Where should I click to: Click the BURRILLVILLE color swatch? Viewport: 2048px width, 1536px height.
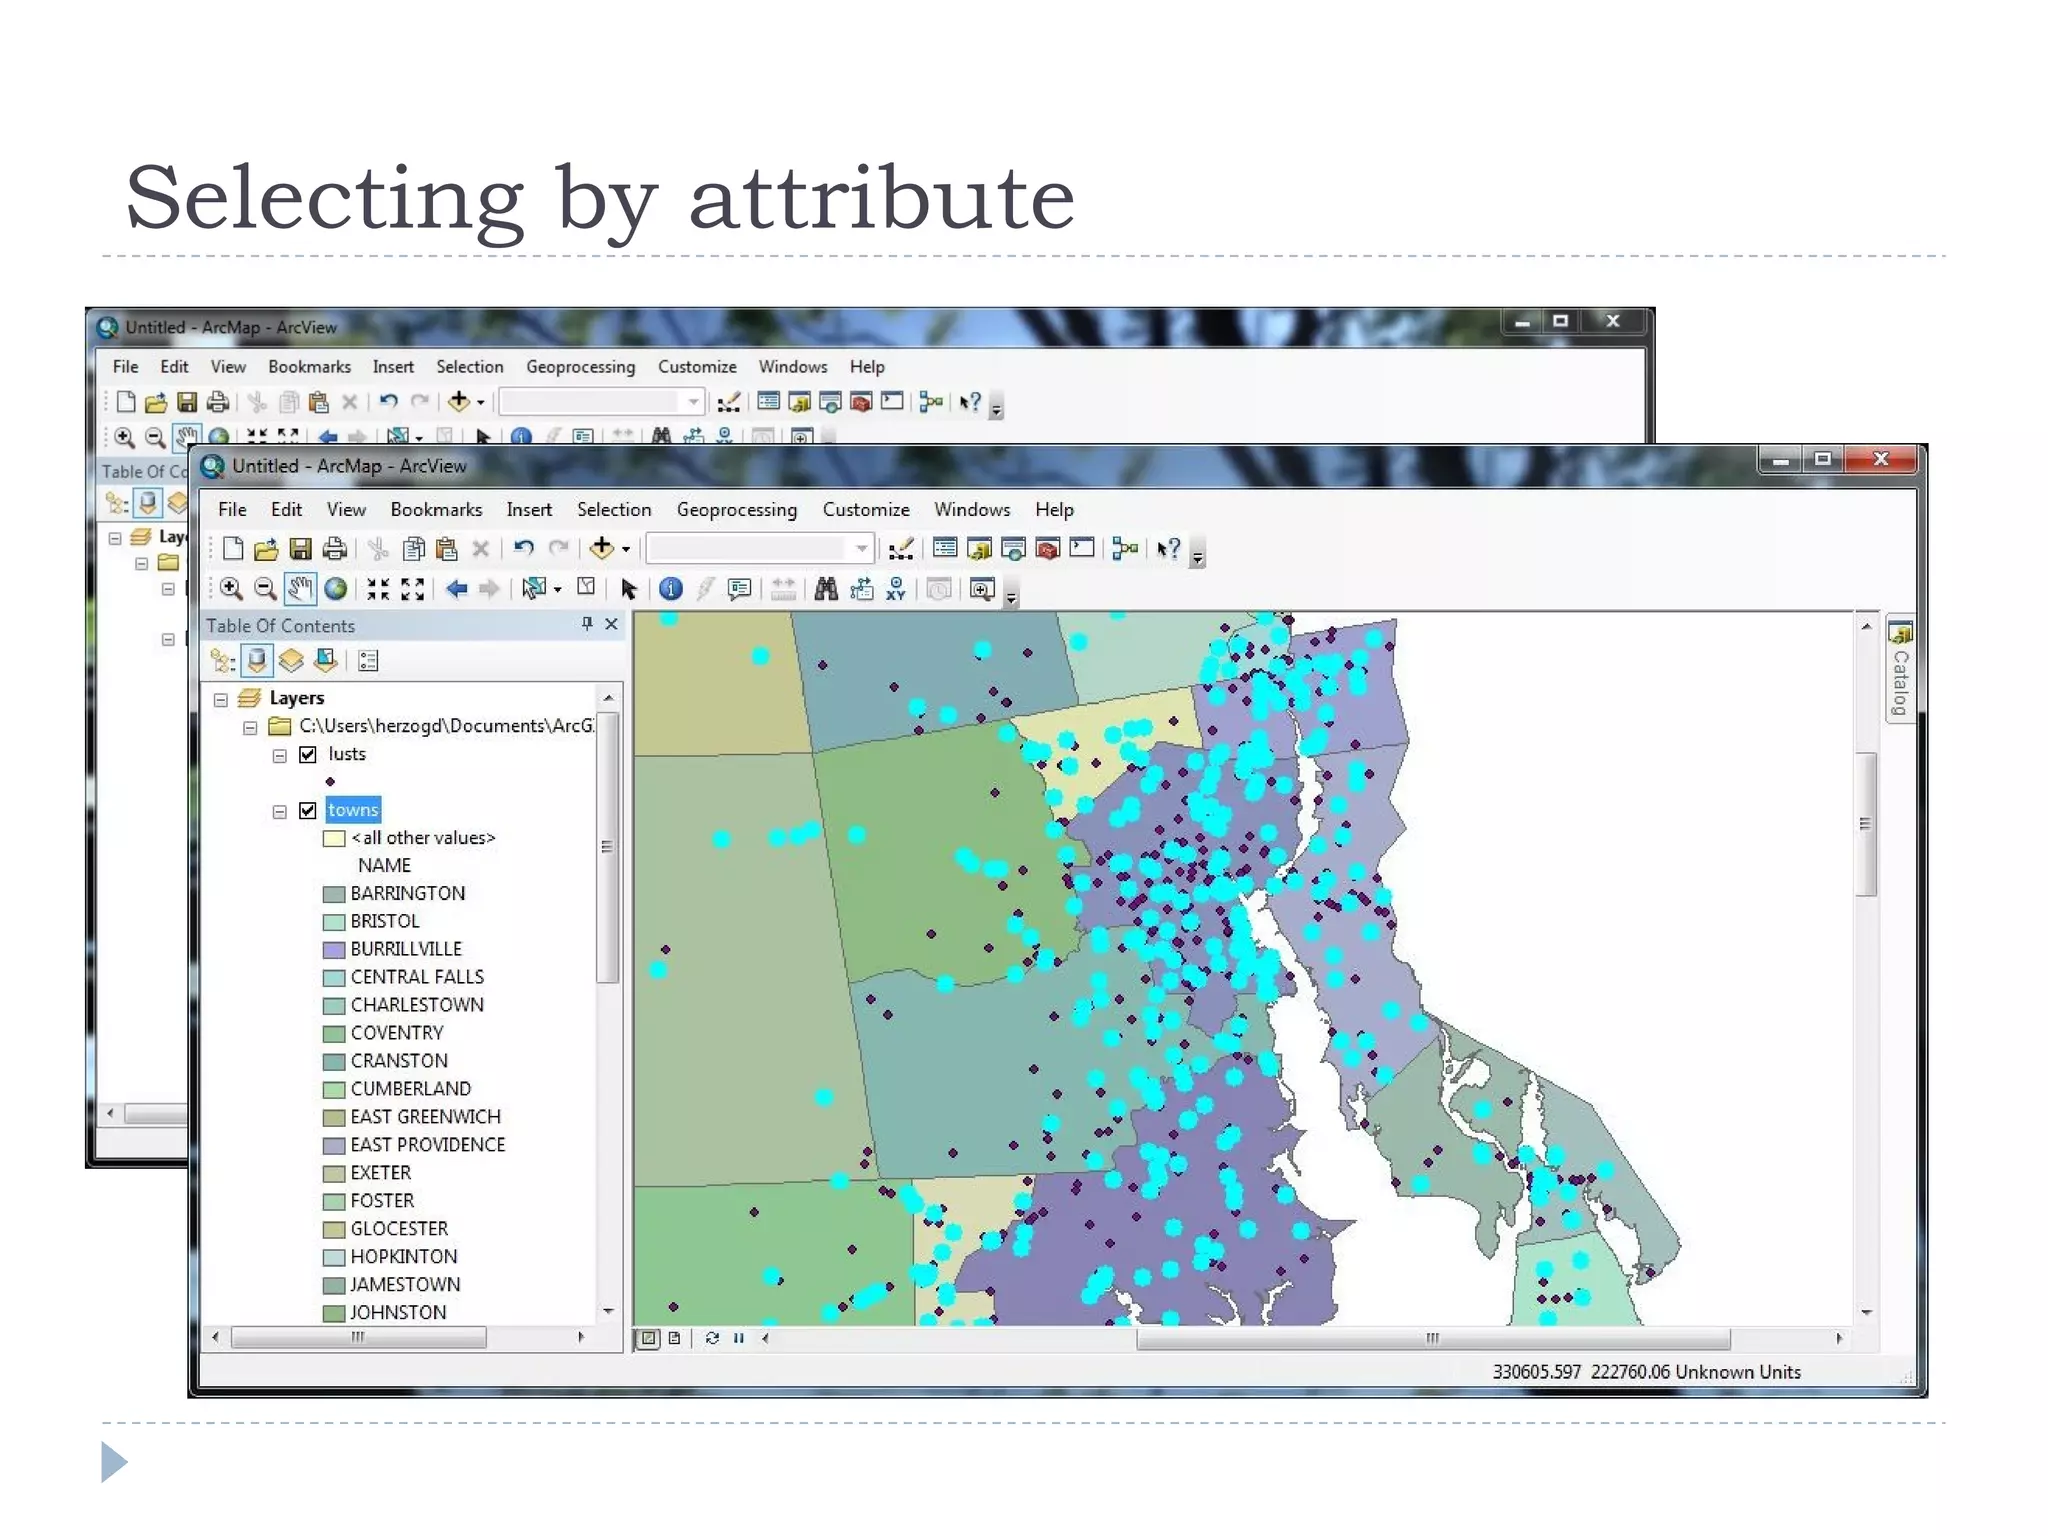coord(334,950)
